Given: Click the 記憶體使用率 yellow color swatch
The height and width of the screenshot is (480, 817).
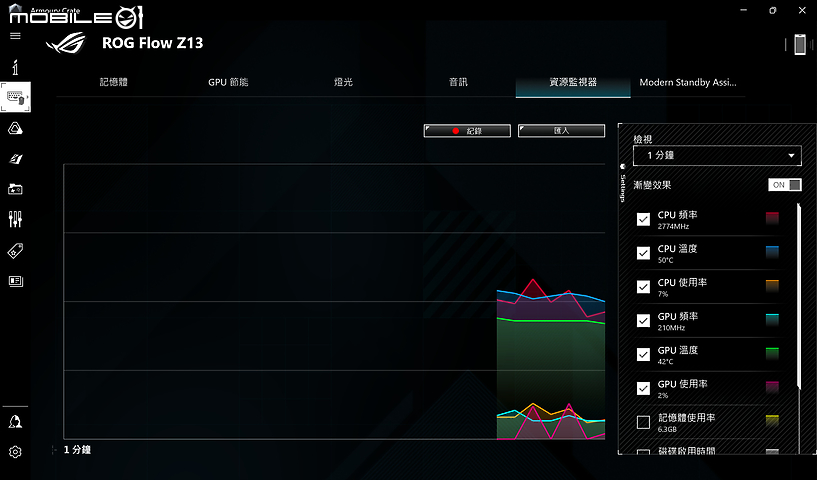Looking at the screenshot, I should tap(772, 422).
